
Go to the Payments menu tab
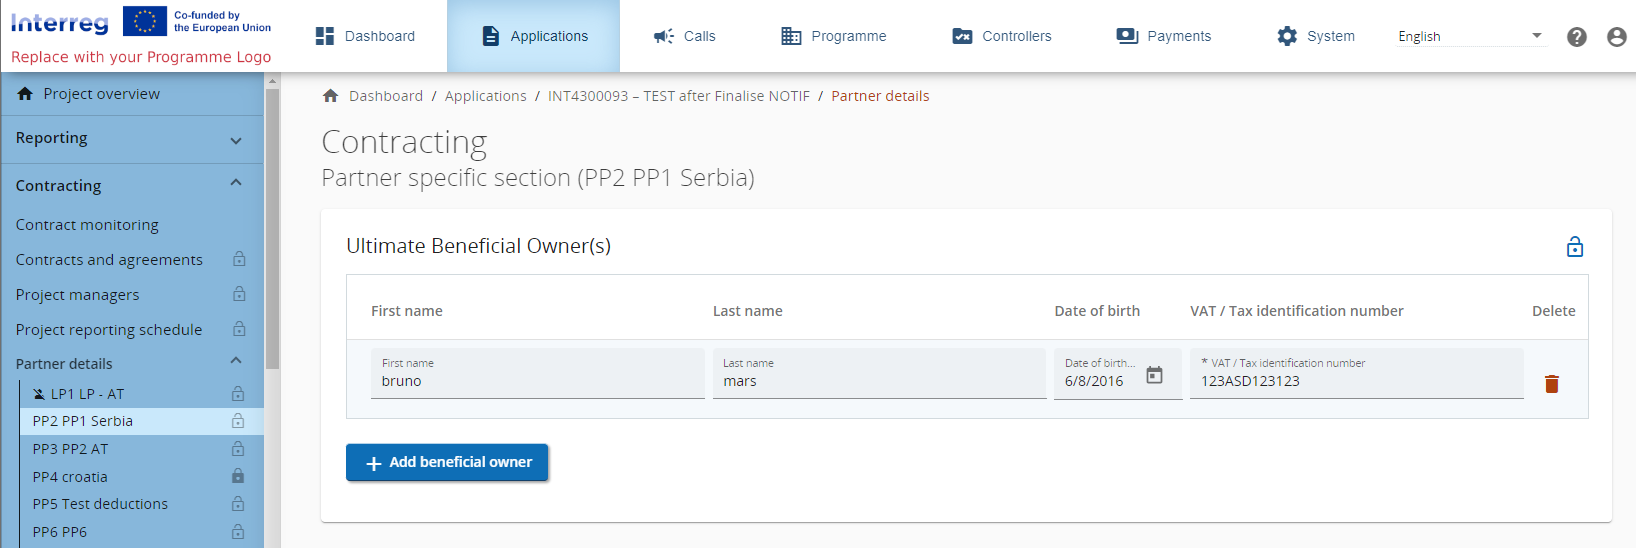click(x=1164, y=37)
